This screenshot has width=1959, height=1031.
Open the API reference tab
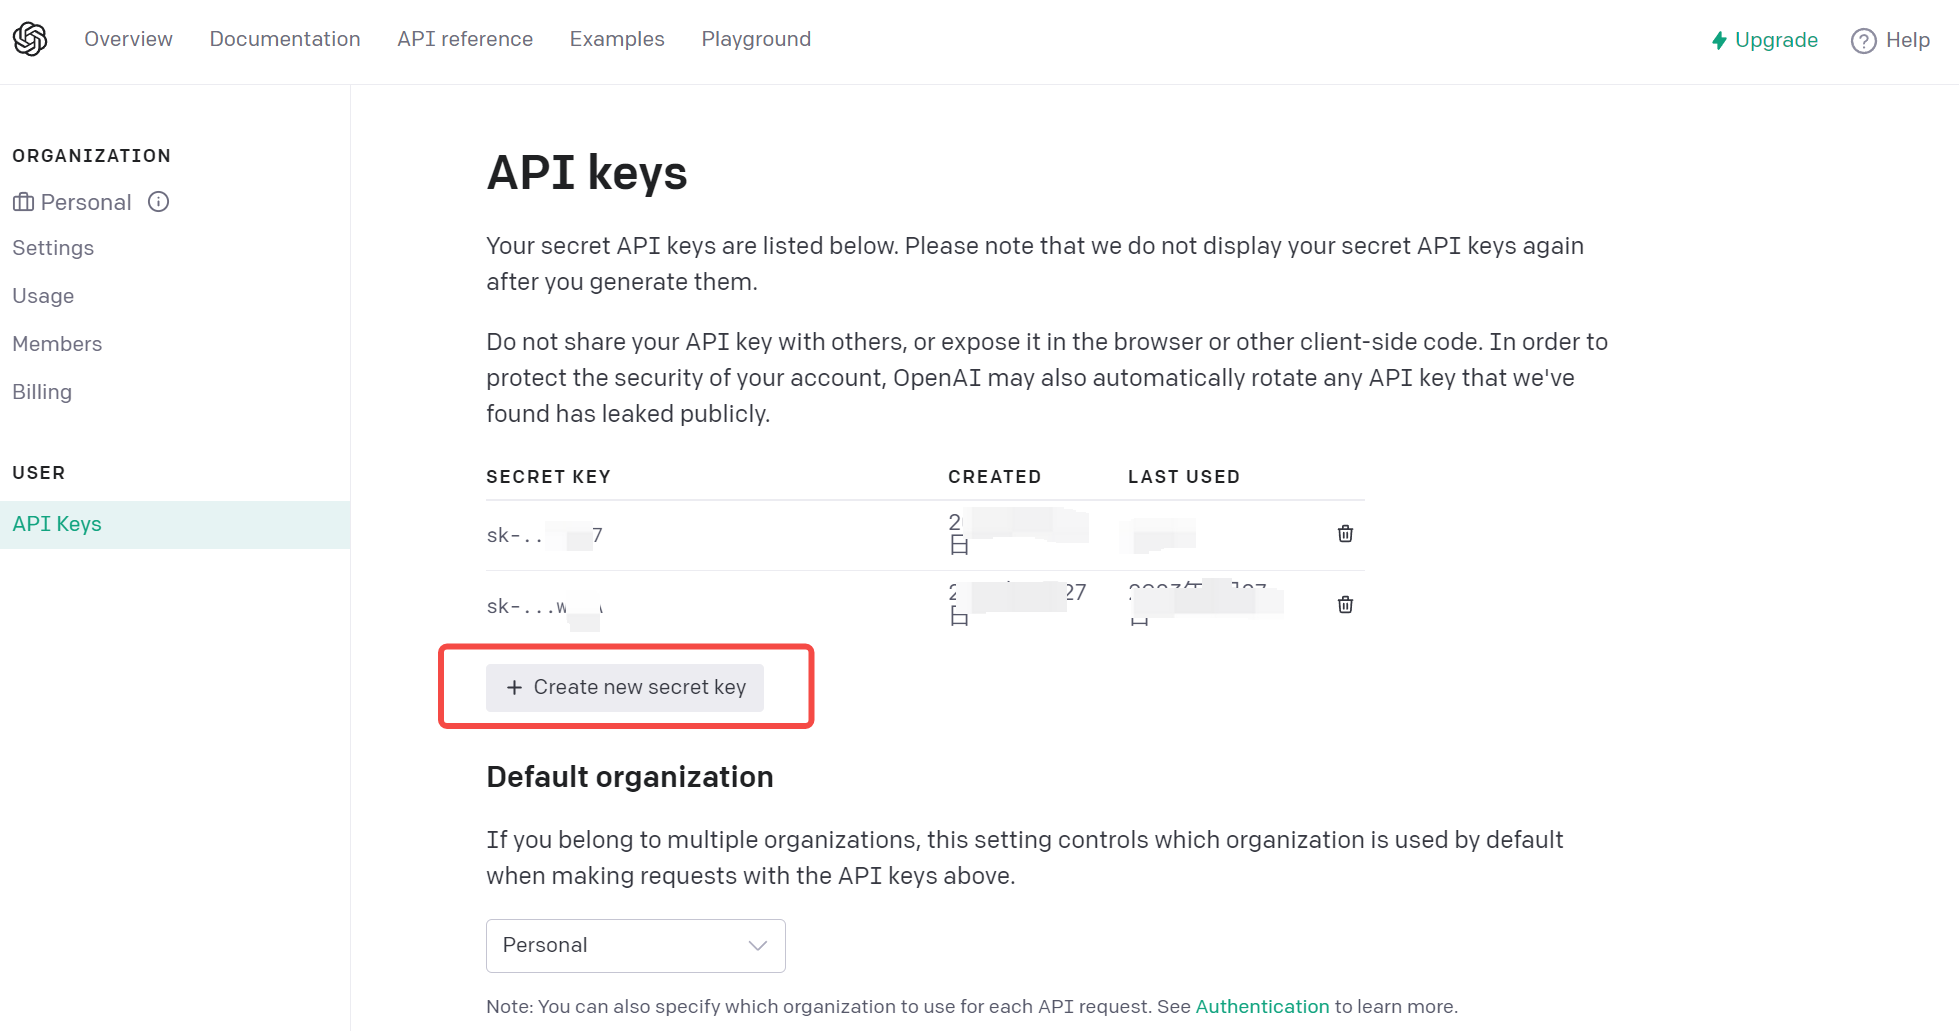tap(465, 39)
